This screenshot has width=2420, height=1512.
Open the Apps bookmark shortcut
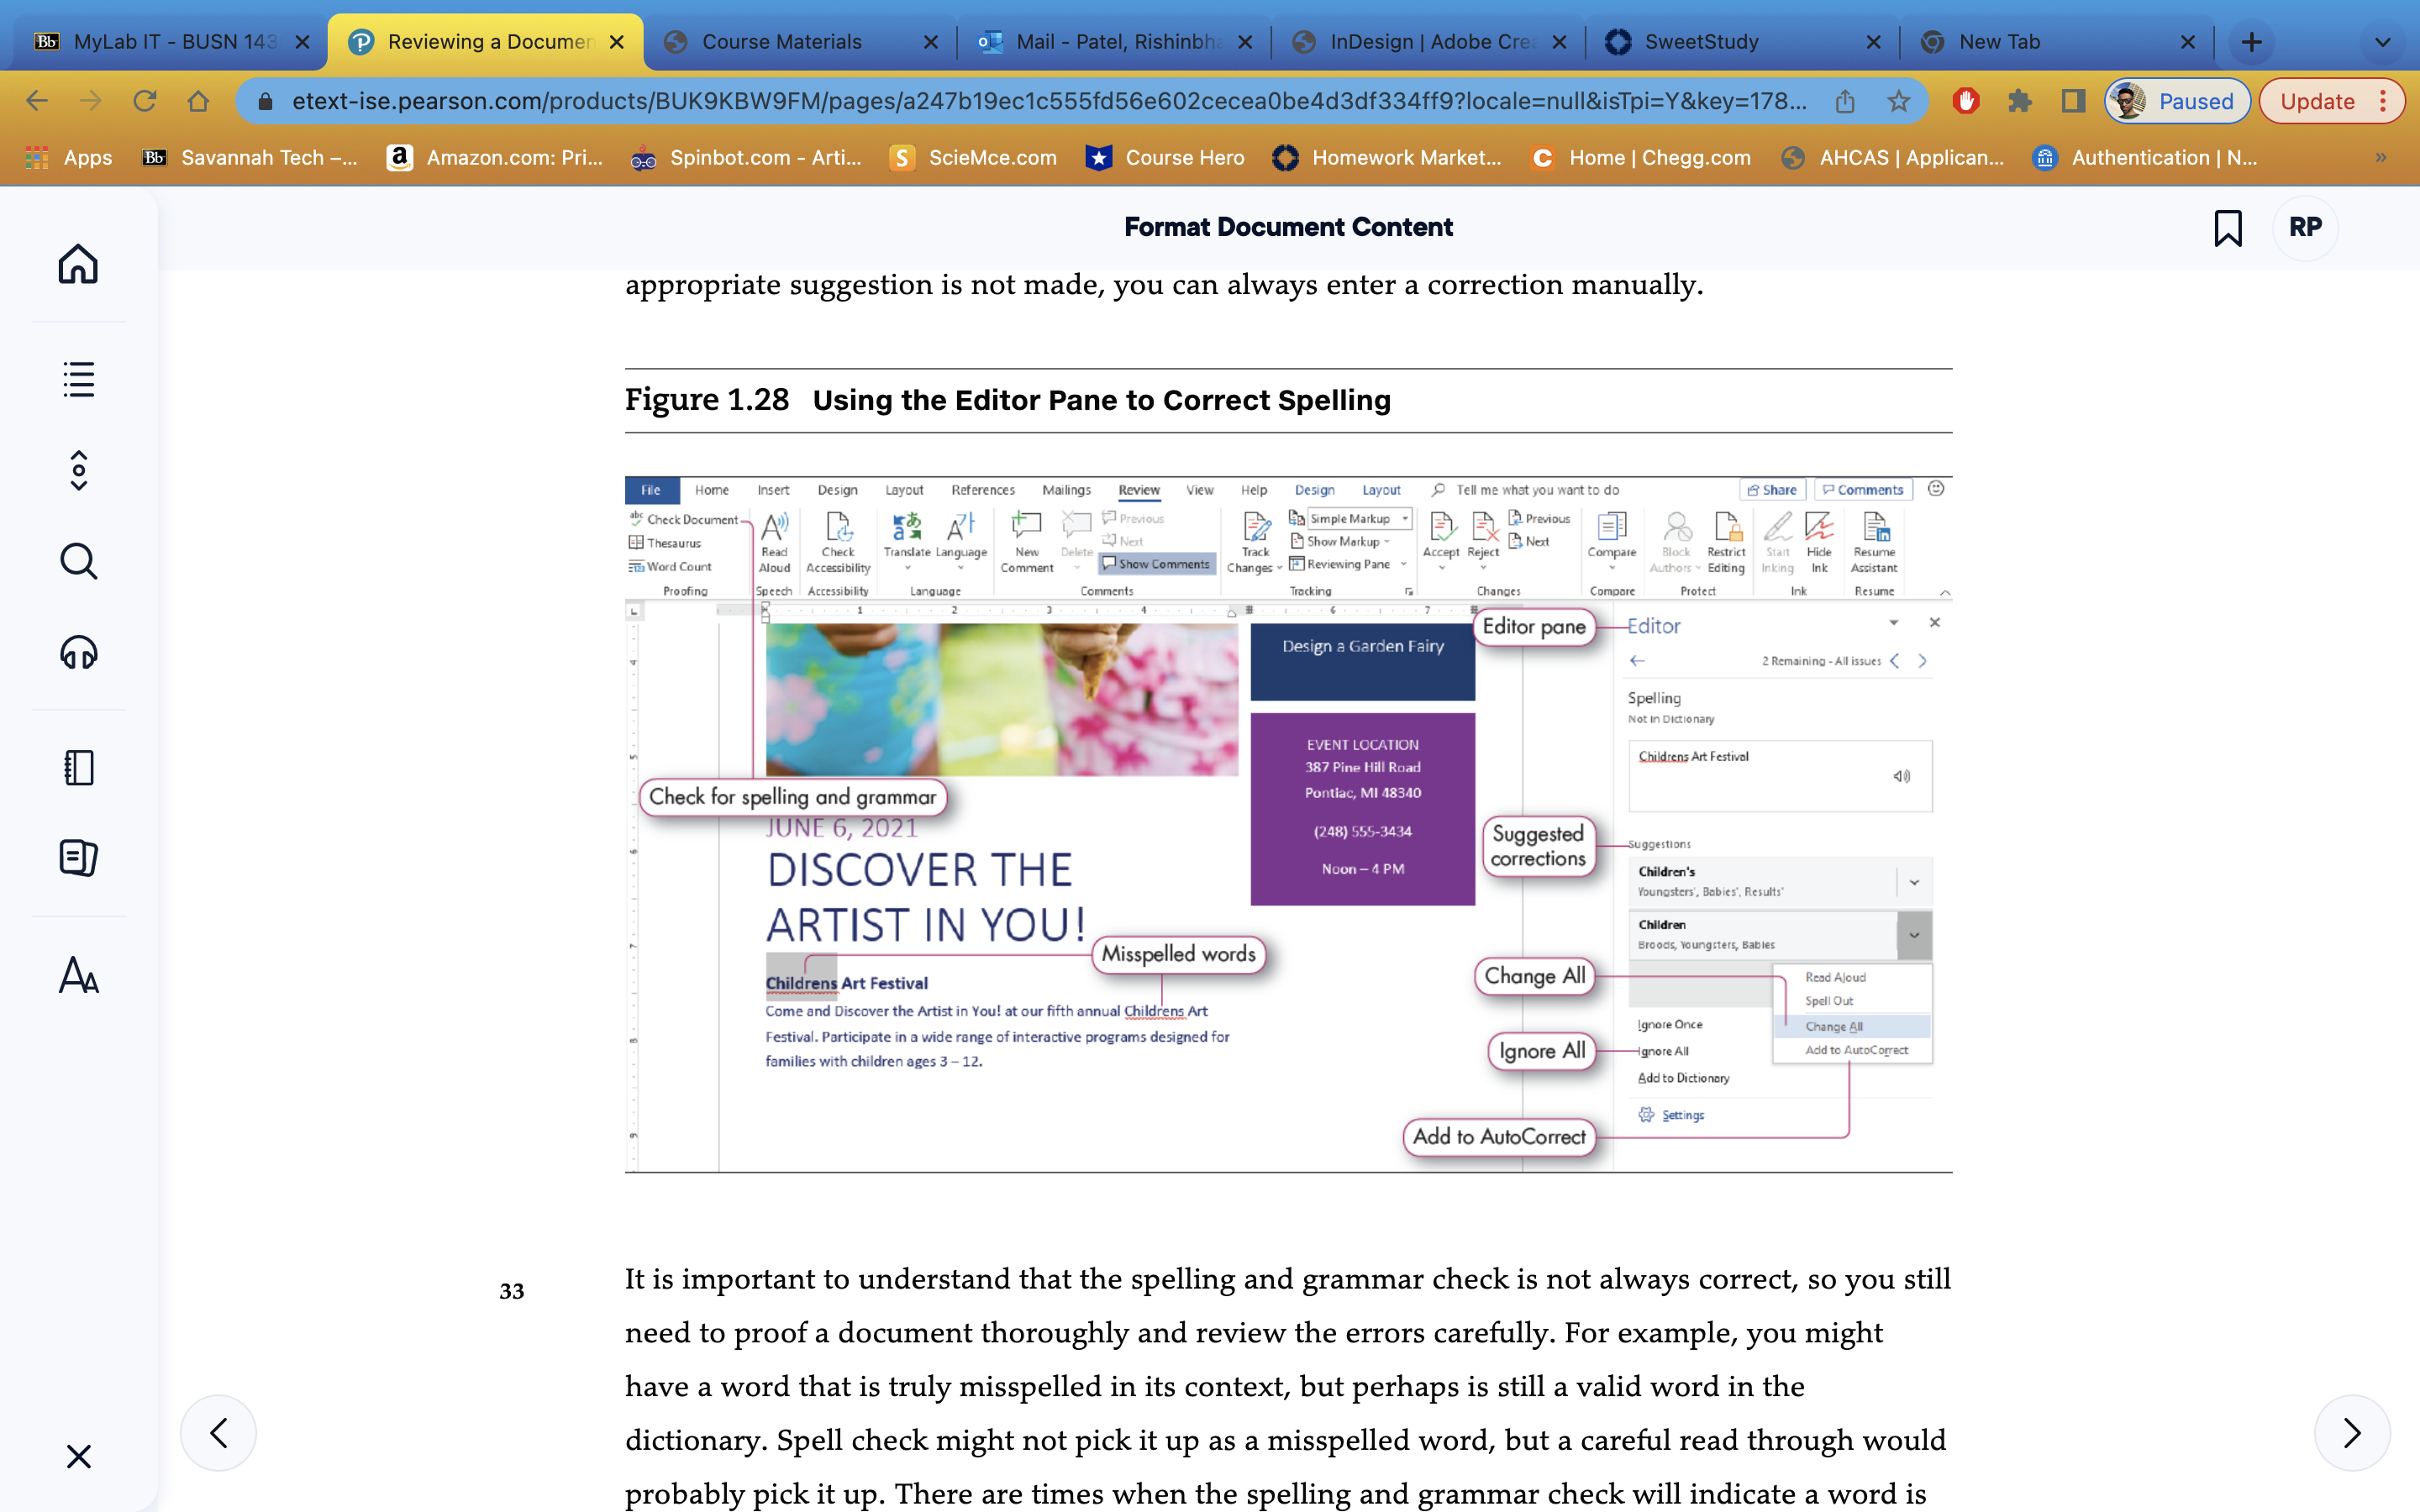pyautogui.click(x=68, y=158)
